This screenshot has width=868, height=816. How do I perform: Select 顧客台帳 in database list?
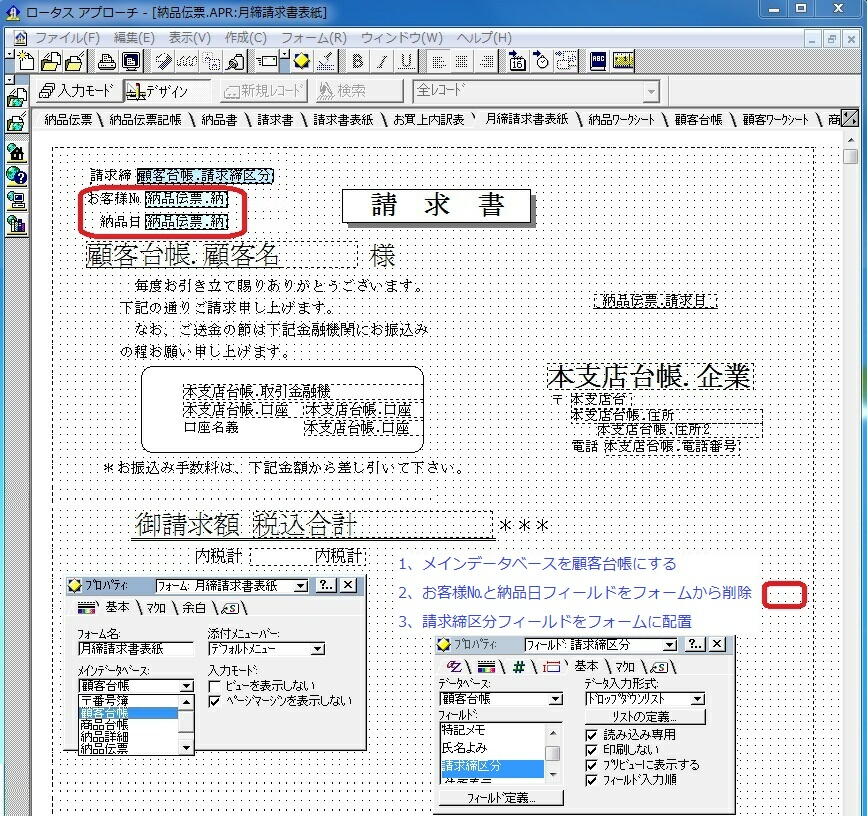[x=128, y=713]
